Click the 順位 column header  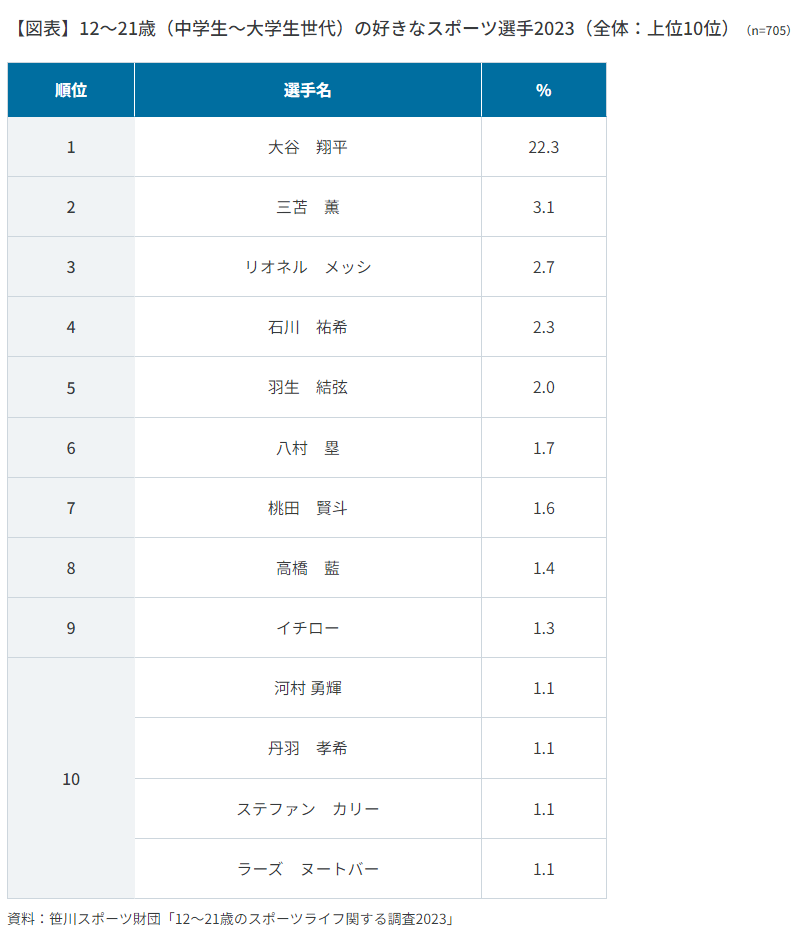pyautogui.click(x=71, y=90)
